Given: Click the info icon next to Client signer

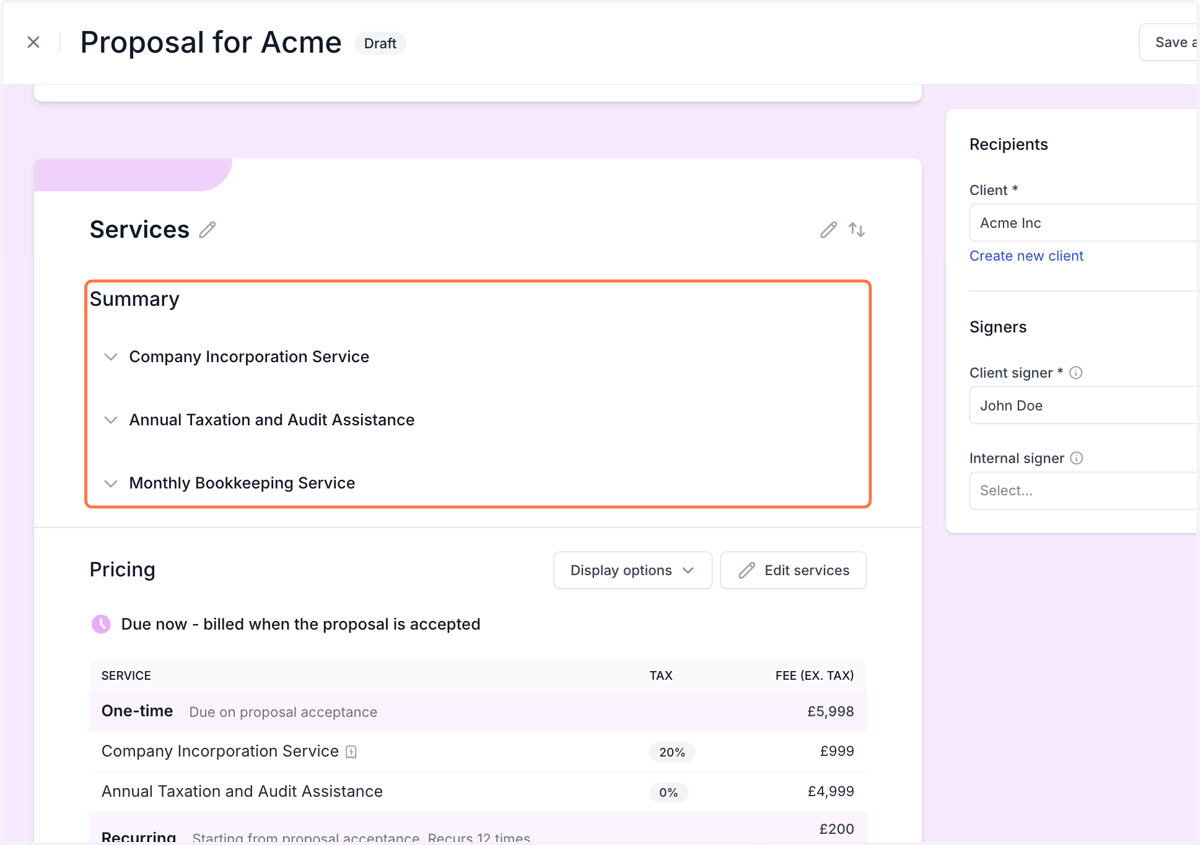Looking at the screenshot, I should pos(1076,373).
